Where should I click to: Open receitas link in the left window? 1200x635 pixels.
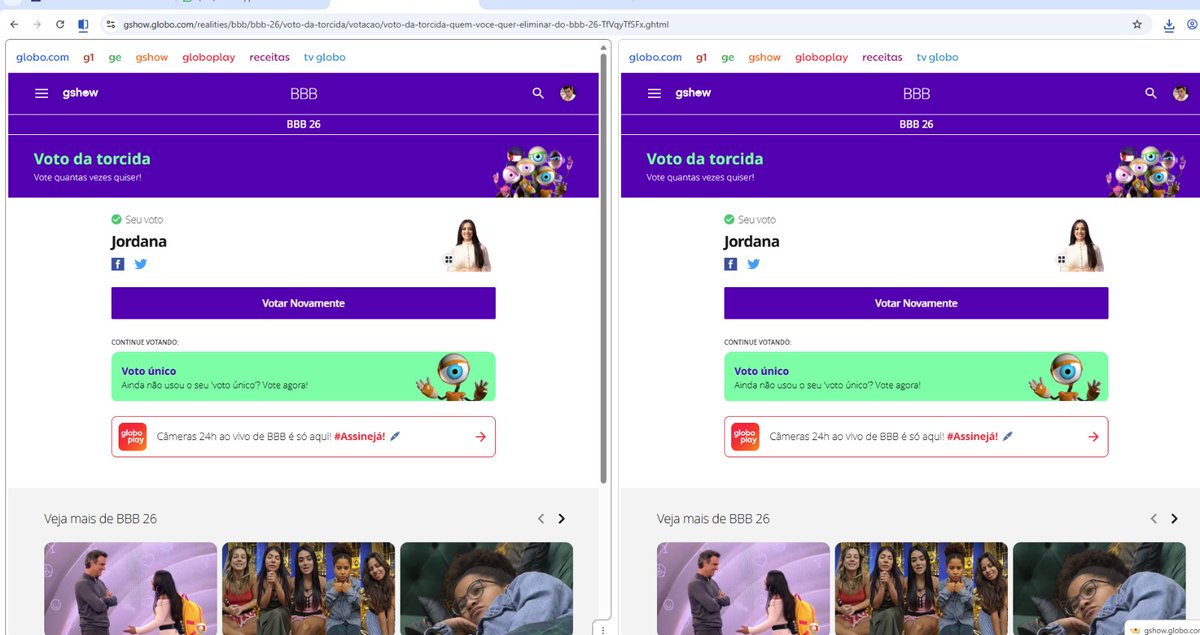click(270, 58)
